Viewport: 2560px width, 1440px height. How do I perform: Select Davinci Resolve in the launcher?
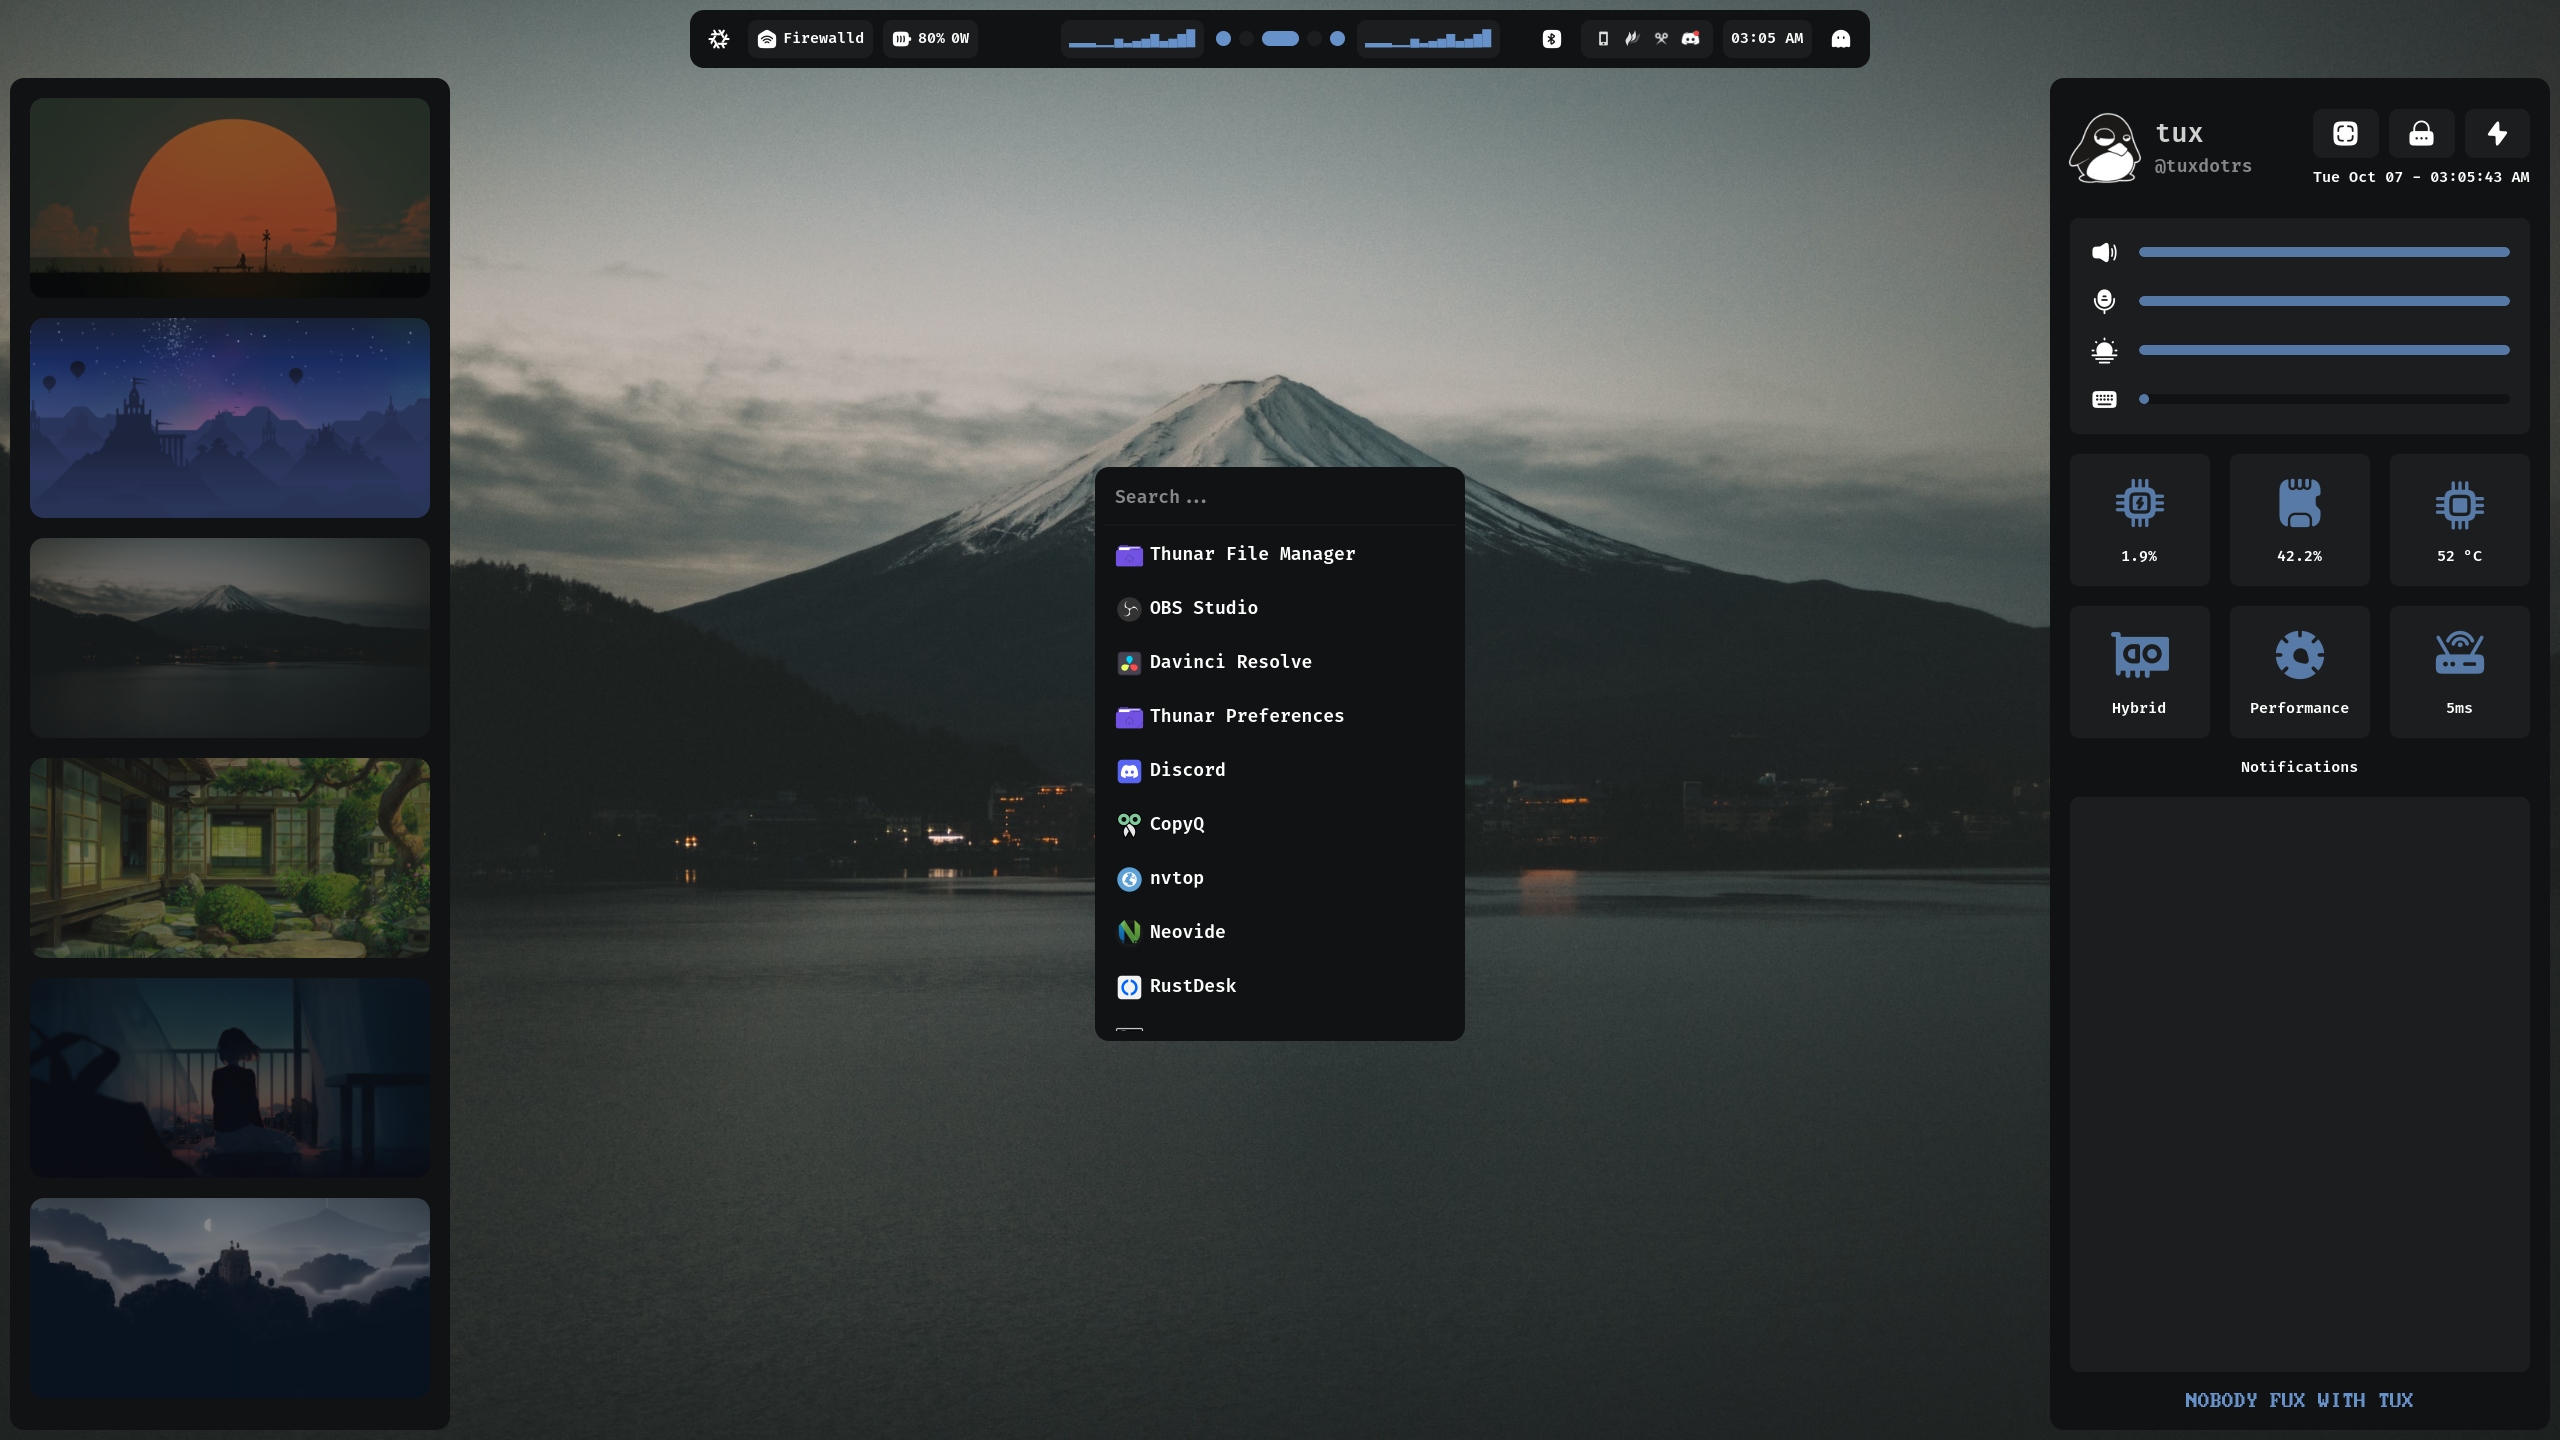point(1230,662)
